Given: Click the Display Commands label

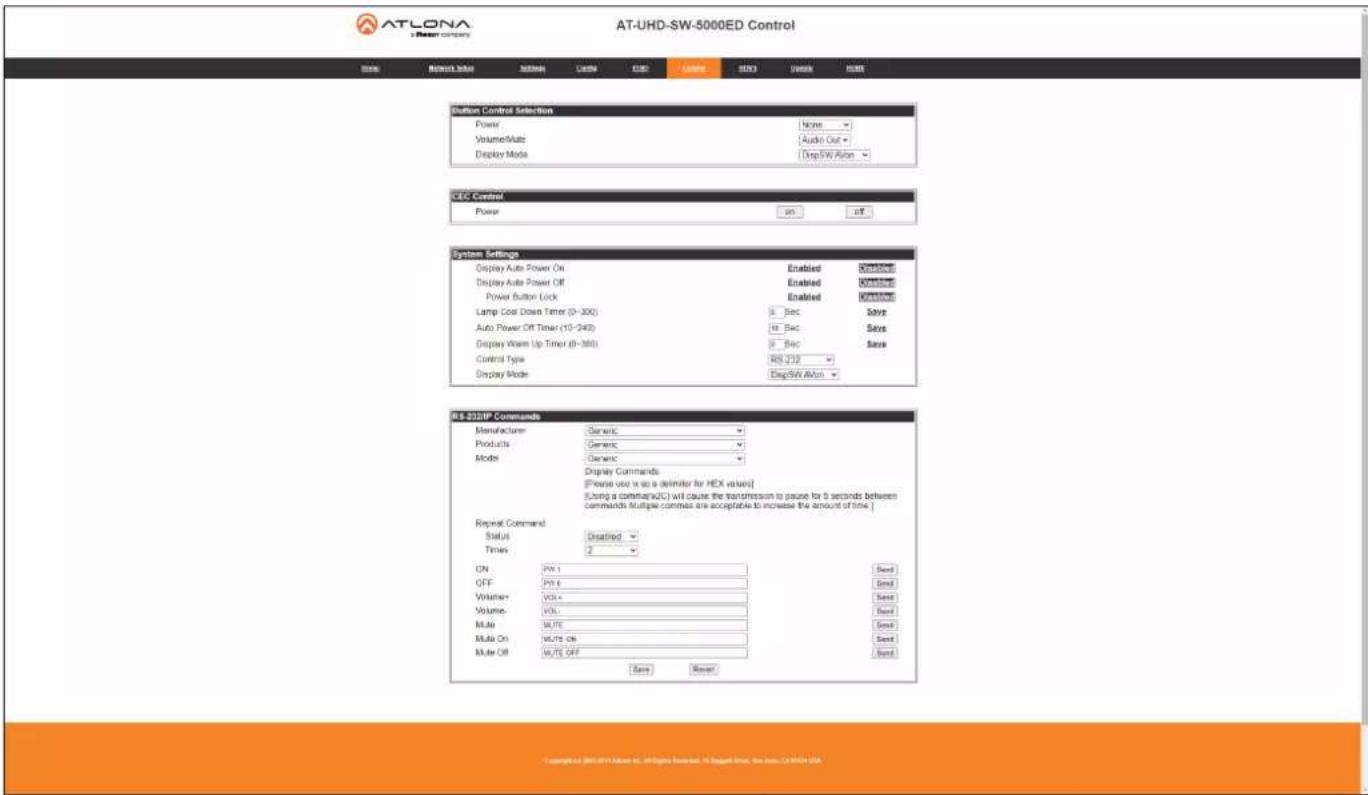Looking at the screenshot, I should tap(622, 471).
